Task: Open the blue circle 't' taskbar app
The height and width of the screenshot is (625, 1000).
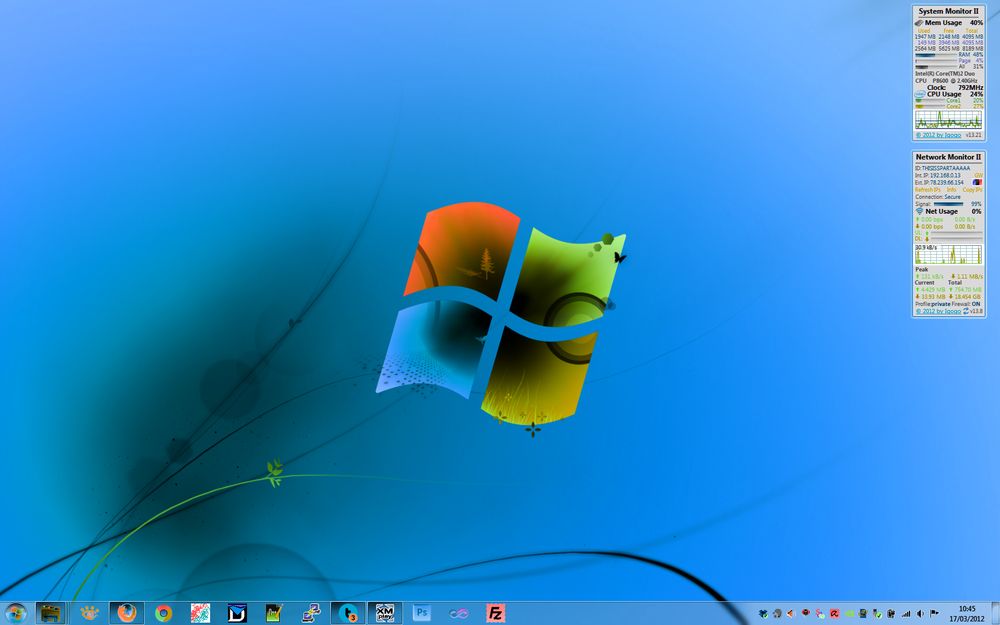Action: [x=348, y=613]
